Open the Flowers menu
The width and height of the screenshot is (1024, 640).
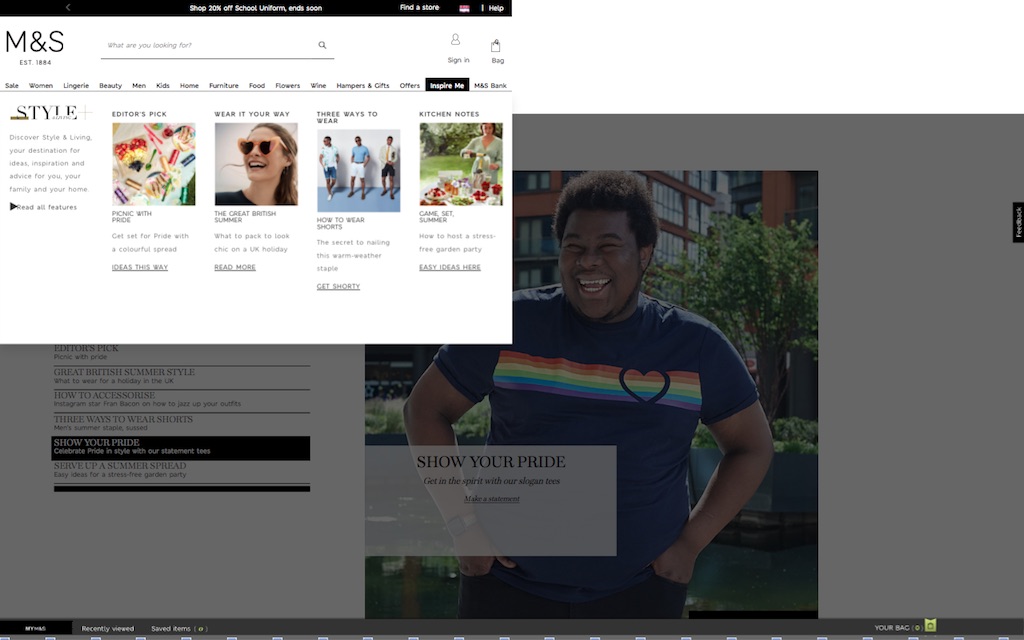[x=287, y=86]
